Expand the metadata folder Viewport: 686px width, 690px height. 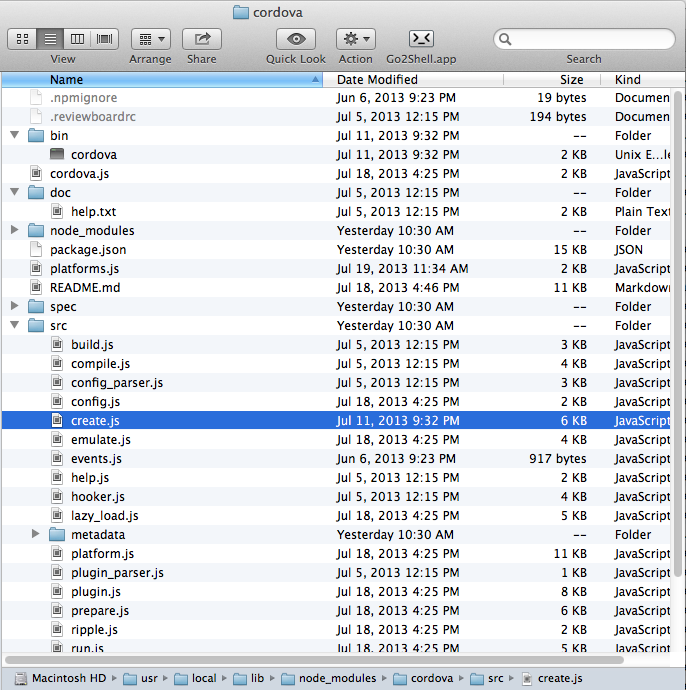[x=35, y=535]
